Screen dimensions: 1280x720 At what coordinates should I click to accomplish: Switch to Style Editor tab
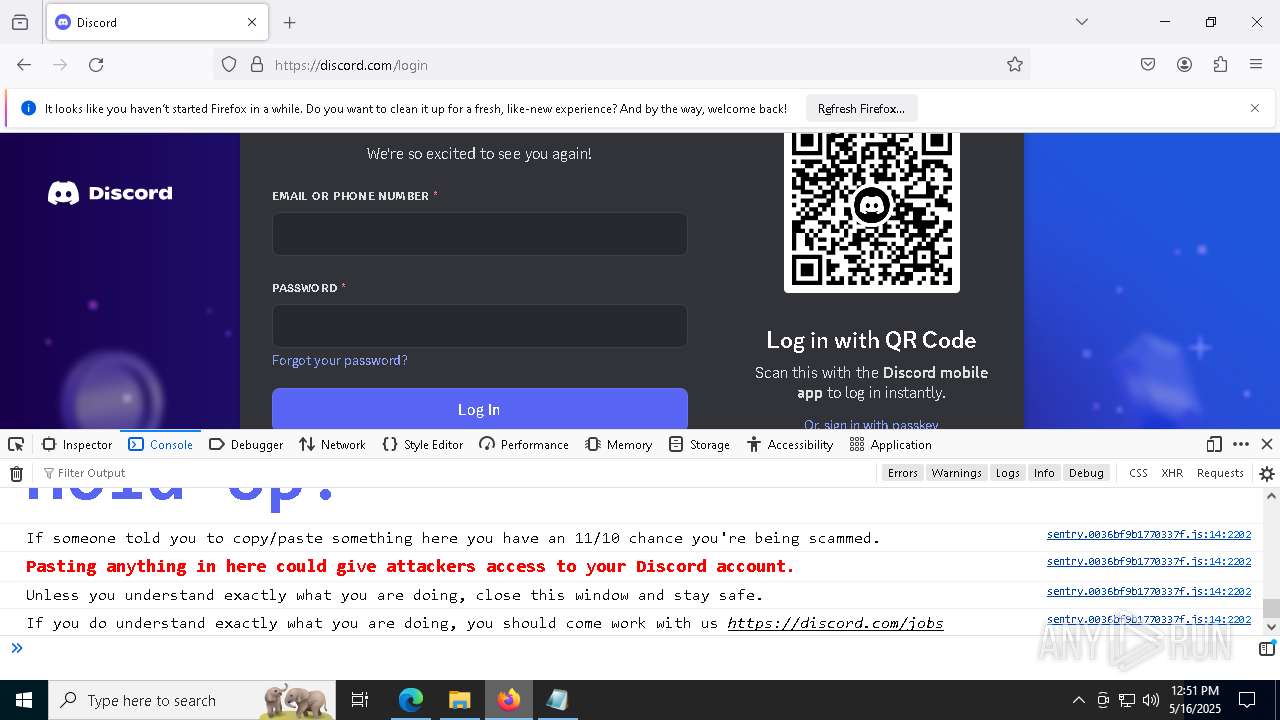pos(423,444)
